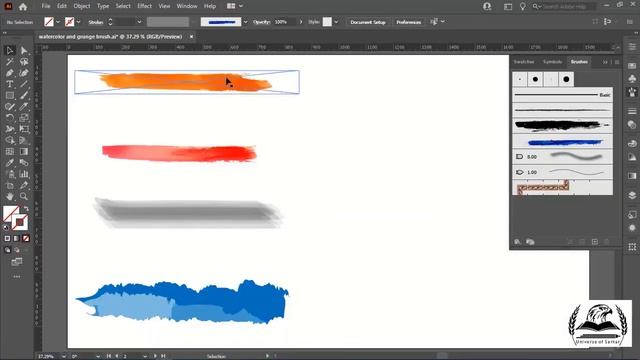This screenshot has width=640, height=360.
Task: Choose the Artboard tool
Action: [10, 185]
